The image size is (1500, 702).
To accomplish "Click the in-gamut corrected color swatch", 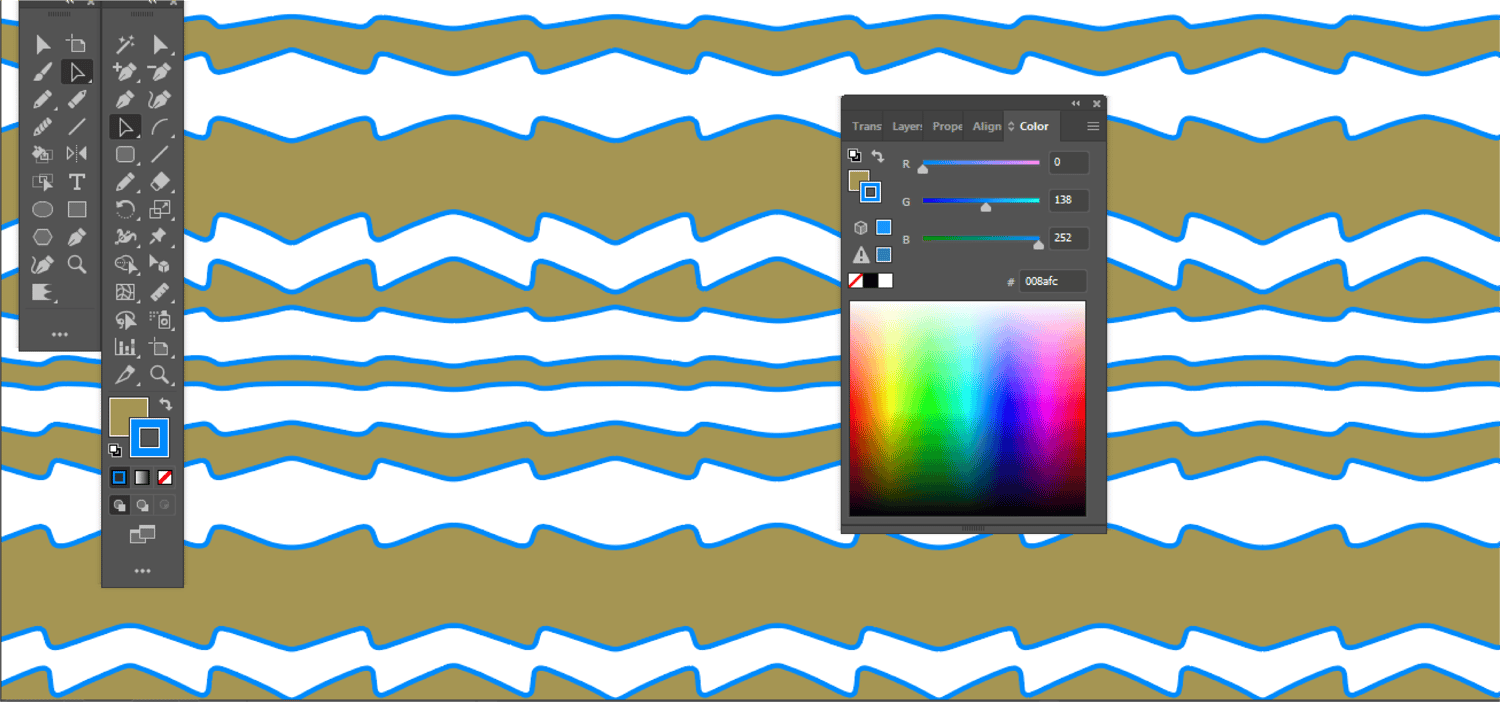I will pyautogui.click(x=883, y=255).
